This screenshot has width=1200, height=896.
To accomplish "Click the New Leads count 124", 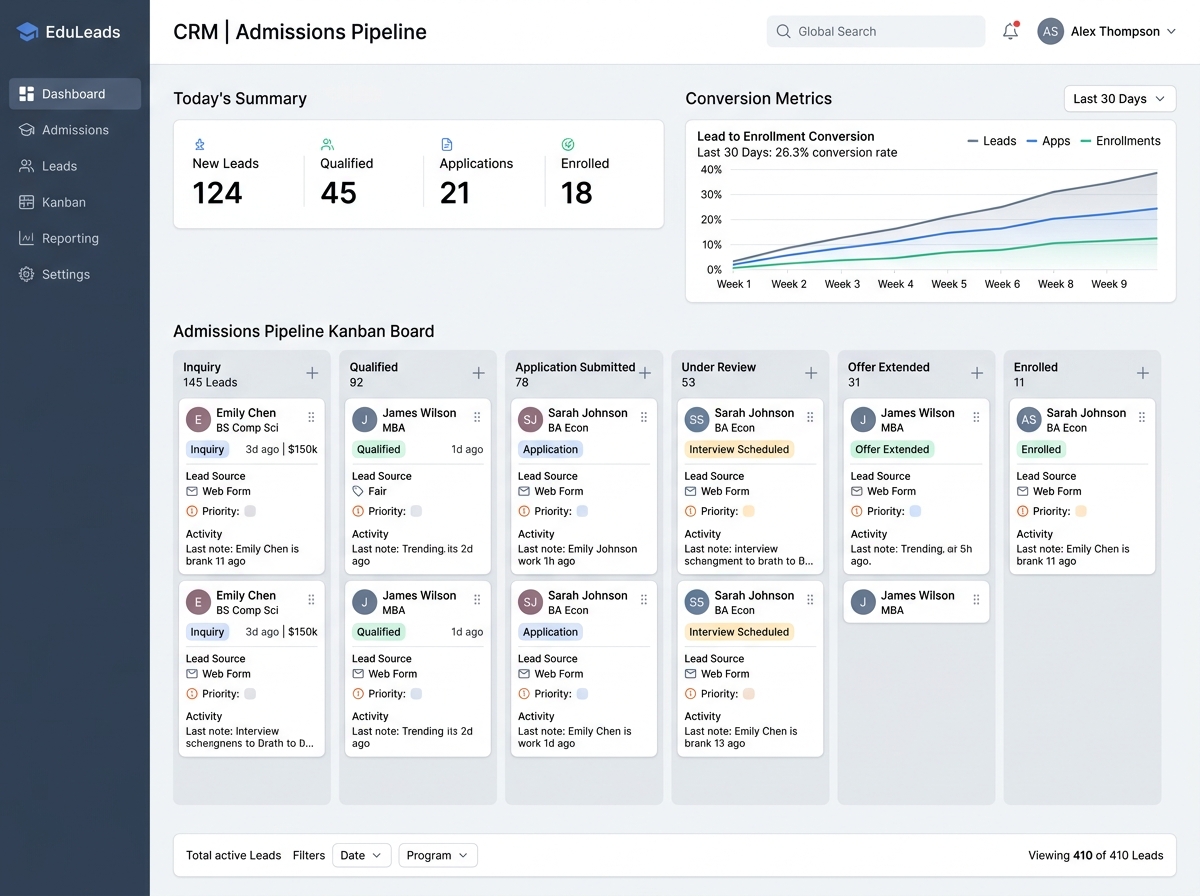I will [217, 193].
